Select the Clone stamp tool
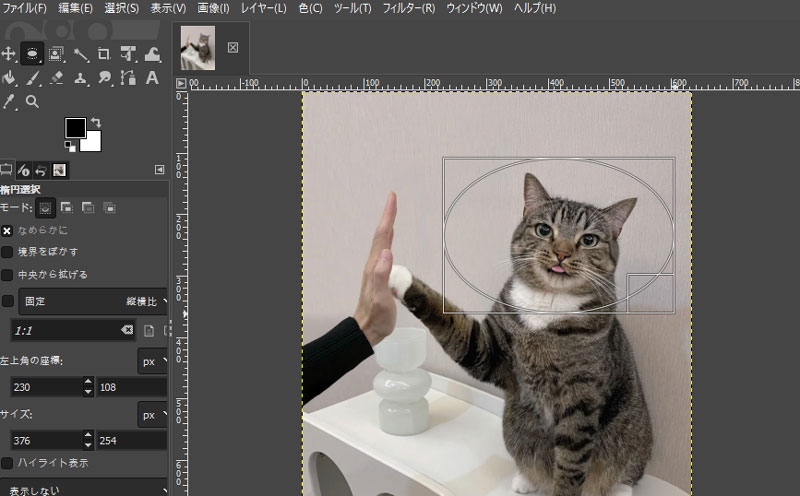 point(81,78)
